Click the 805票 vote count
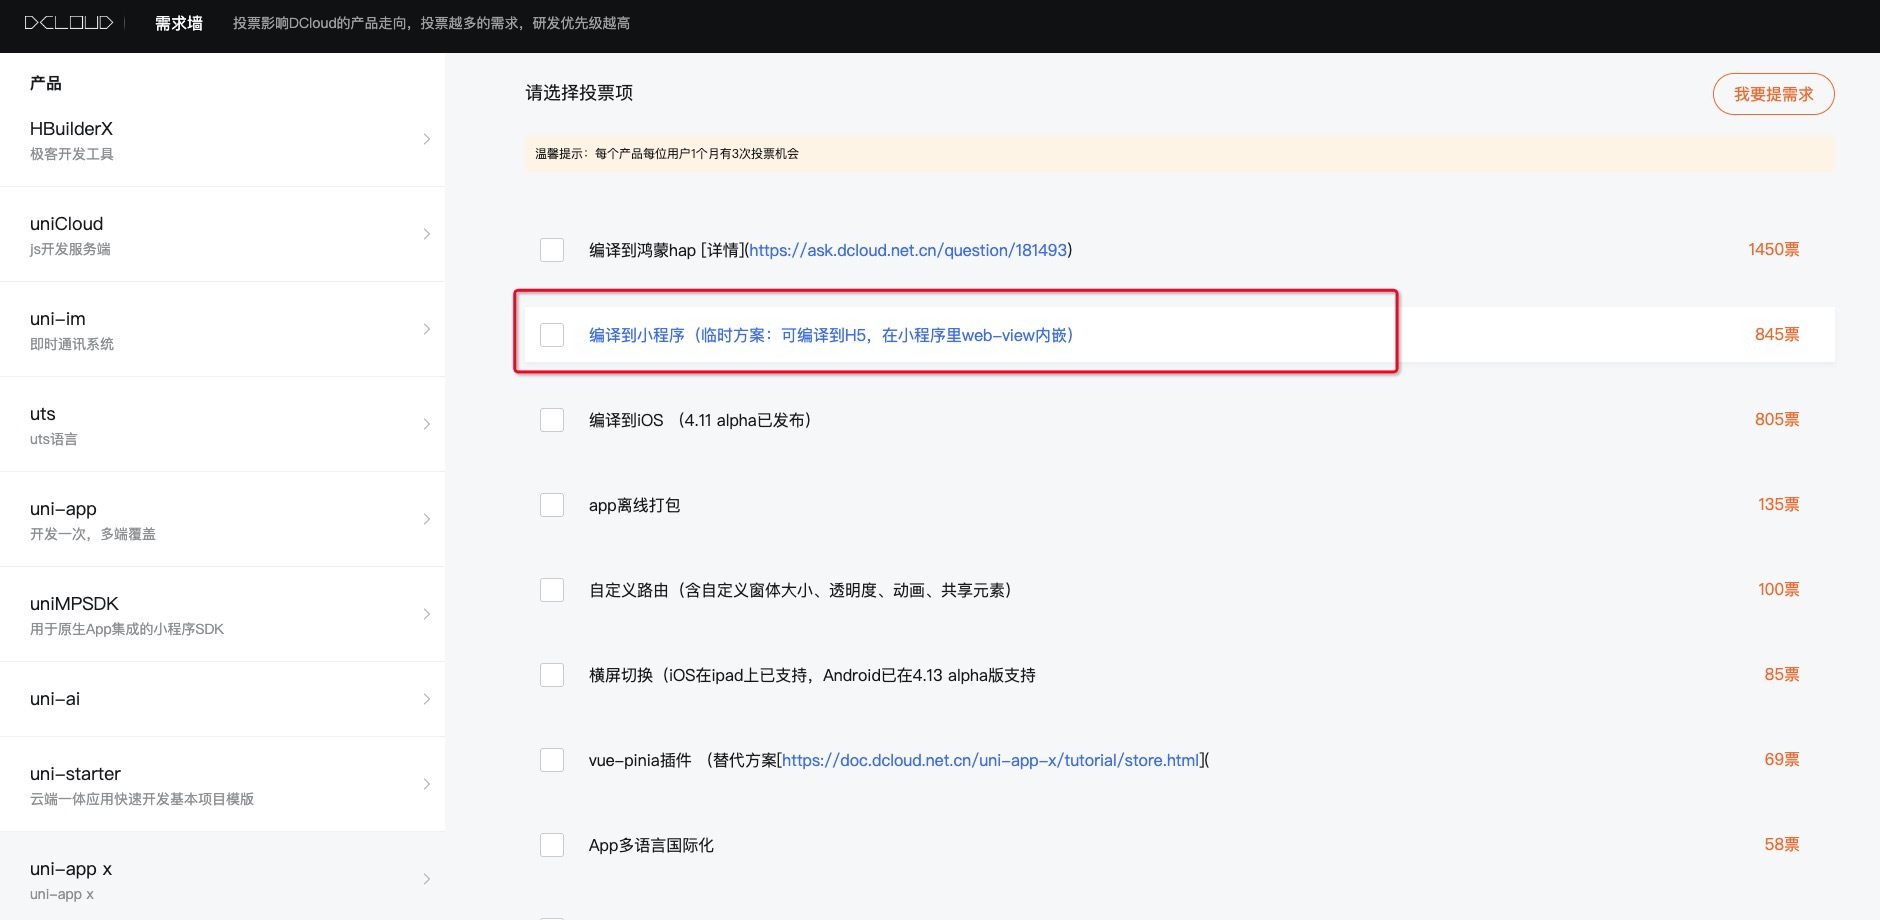1880x920 pixels. click(1777, 420)
